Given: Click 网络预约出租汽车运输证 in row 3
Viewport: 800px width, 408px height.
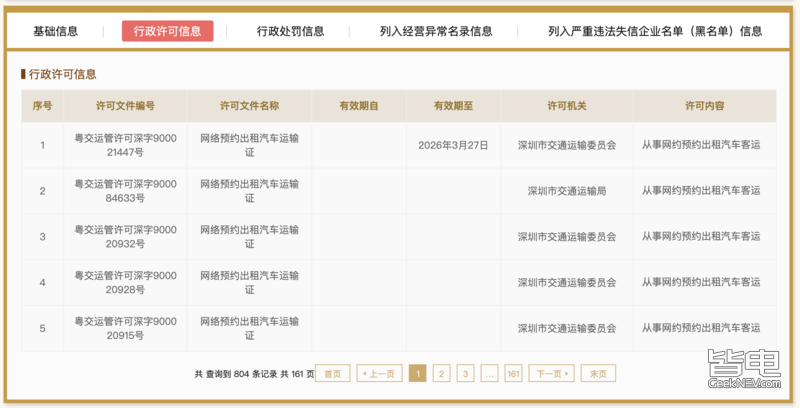Looking at the screenshot, I should 249,237.
